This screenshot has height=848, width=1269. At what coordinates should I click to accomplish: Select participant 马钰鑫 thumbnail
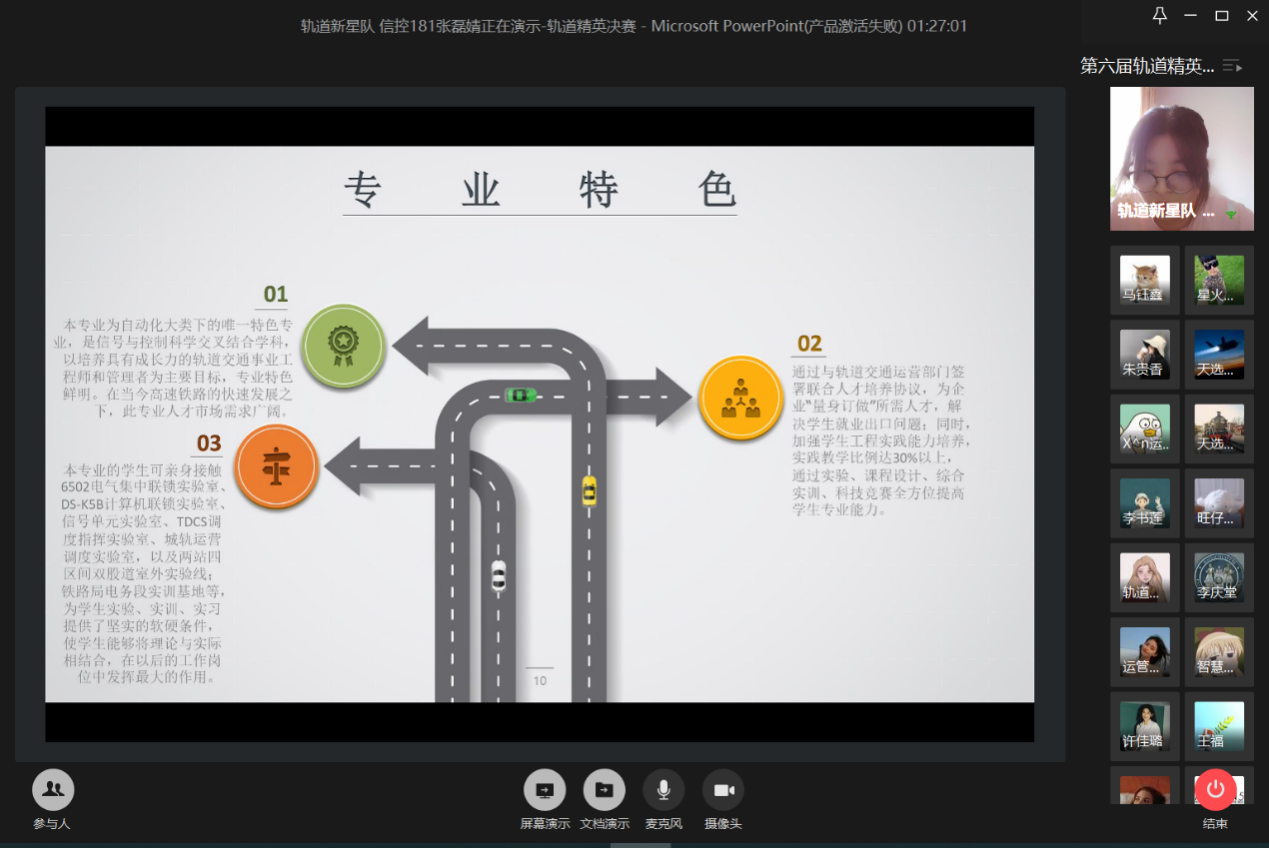(1145, 280)
